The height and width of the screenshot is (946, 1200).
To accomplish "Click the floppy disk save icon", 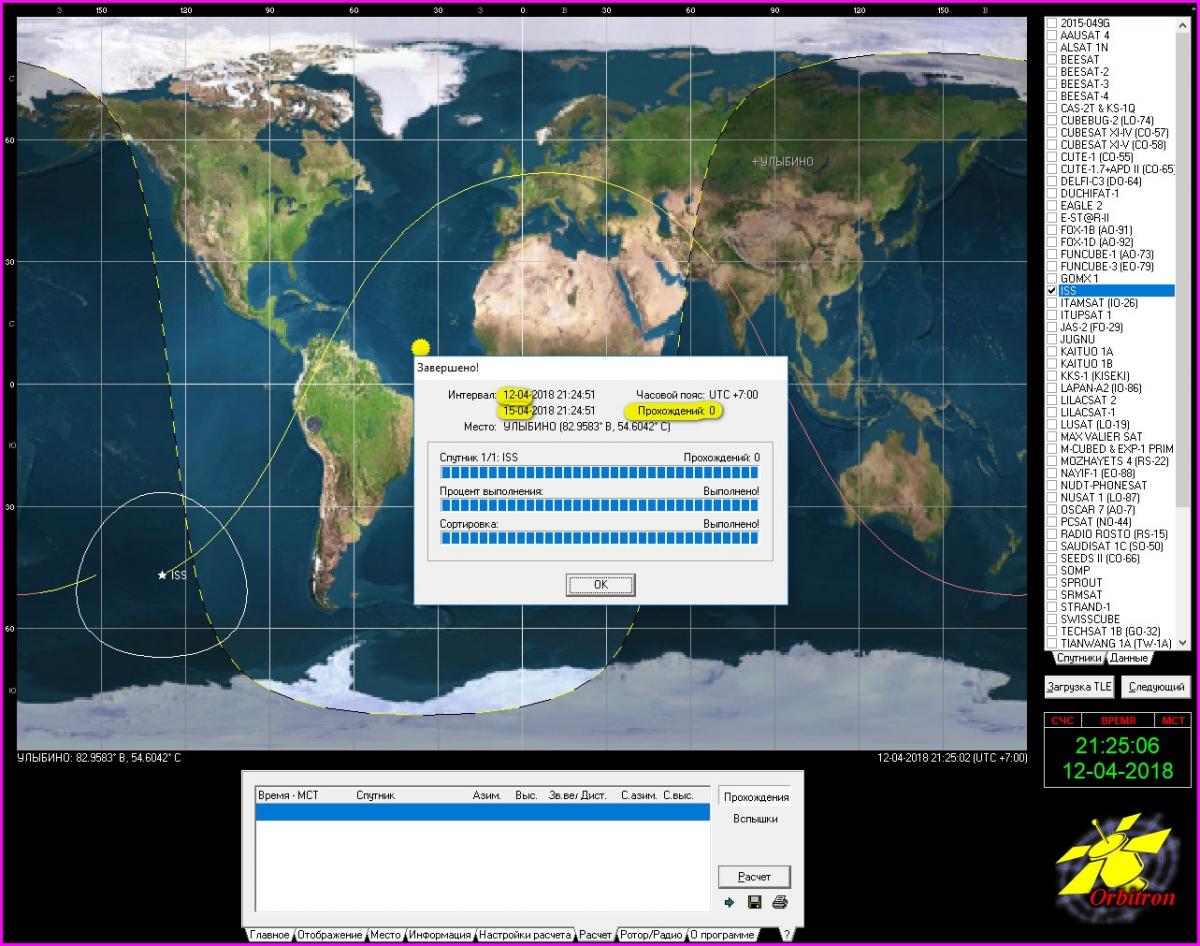I will (x=755, y=902).
